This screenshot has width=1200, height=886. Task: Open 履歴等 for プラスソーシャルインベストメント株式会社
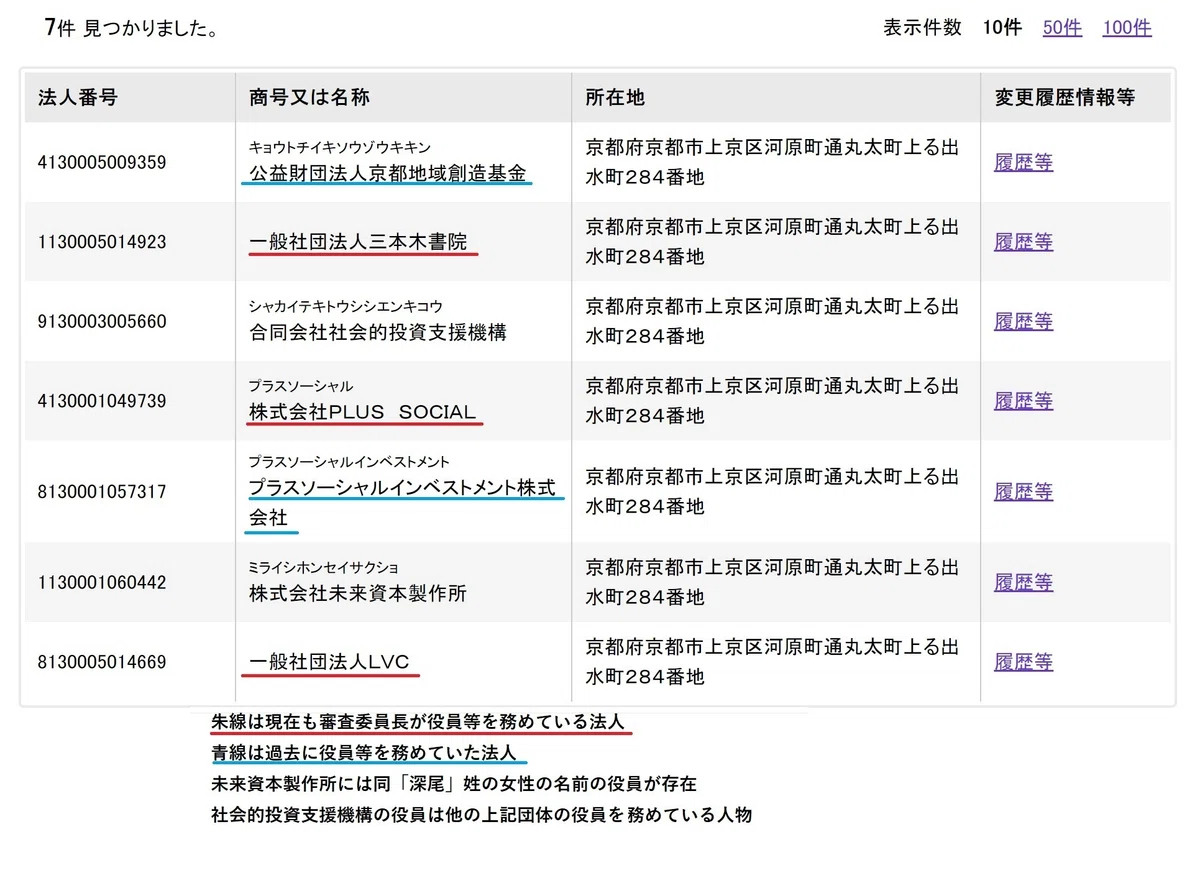(x=1023, y=492)
